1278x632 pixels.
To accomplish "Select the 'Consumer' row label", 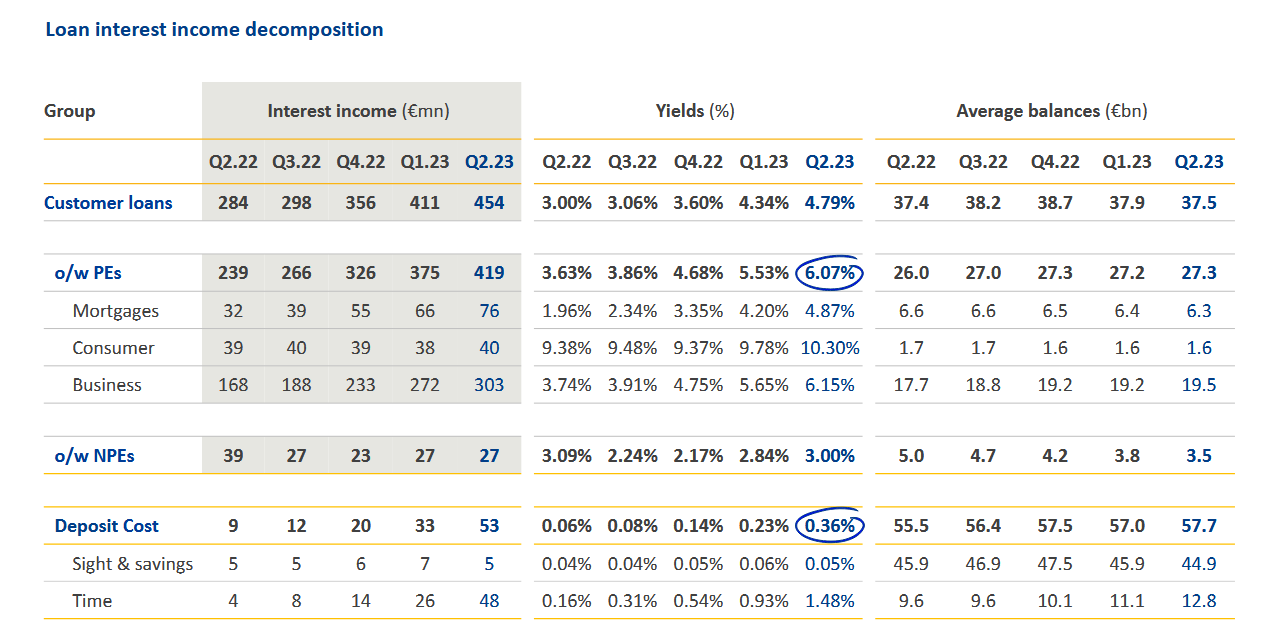I will pos(113,348).
